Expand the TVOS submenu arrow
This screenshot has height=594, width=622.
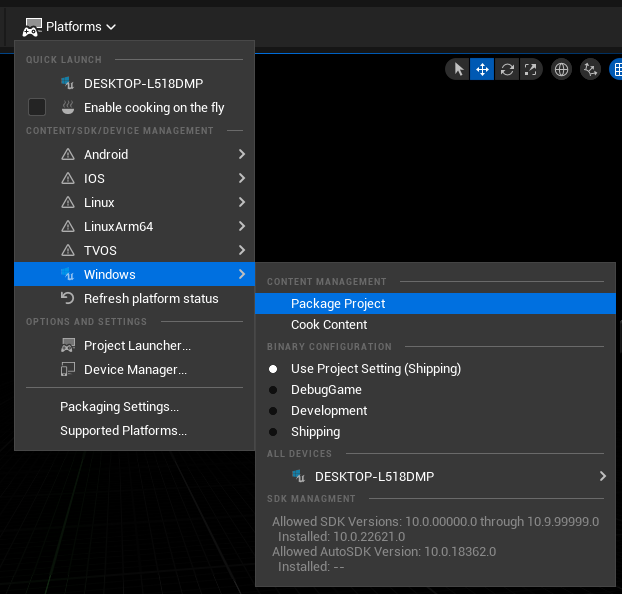point(242,250)
